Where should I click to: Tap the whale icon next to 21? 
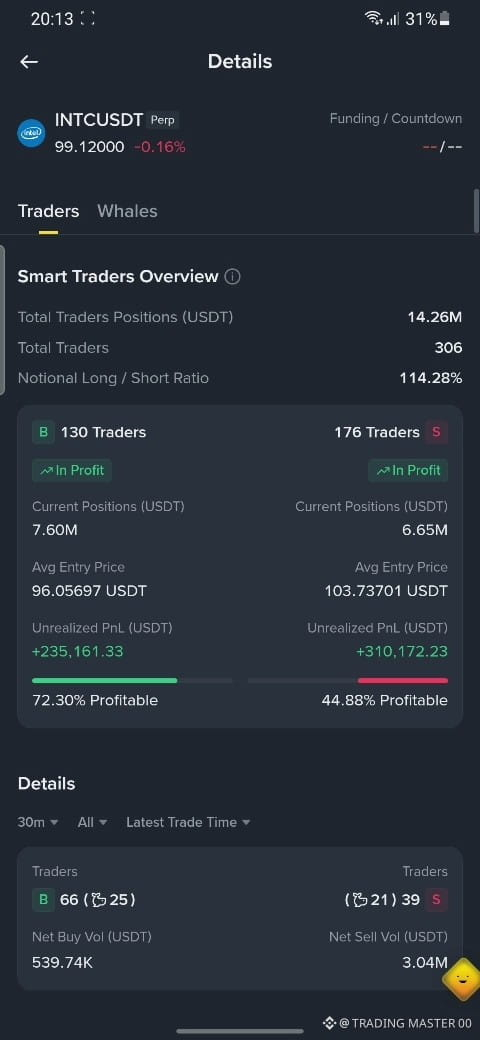pyautogui.click(x=363, y=900)
